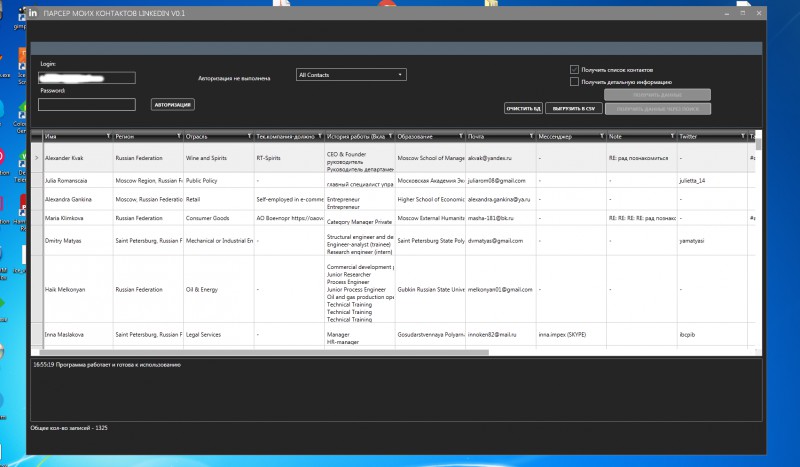Click the Авторизация не выполнена status text
The image size is (800, 467).
pyautogui.click(x=234, y=78)
